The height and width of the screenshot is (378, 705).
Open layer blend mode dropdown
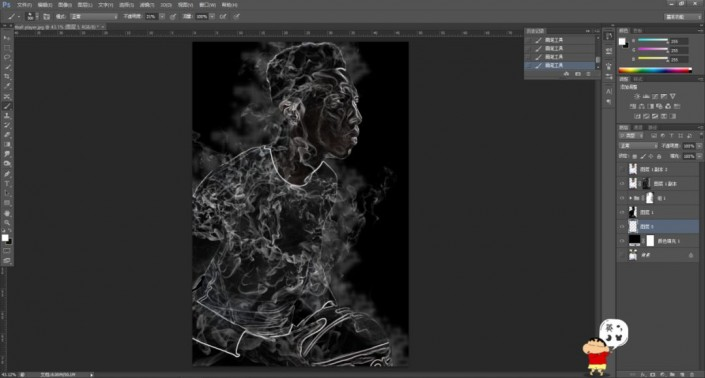[x=638, y=146]
